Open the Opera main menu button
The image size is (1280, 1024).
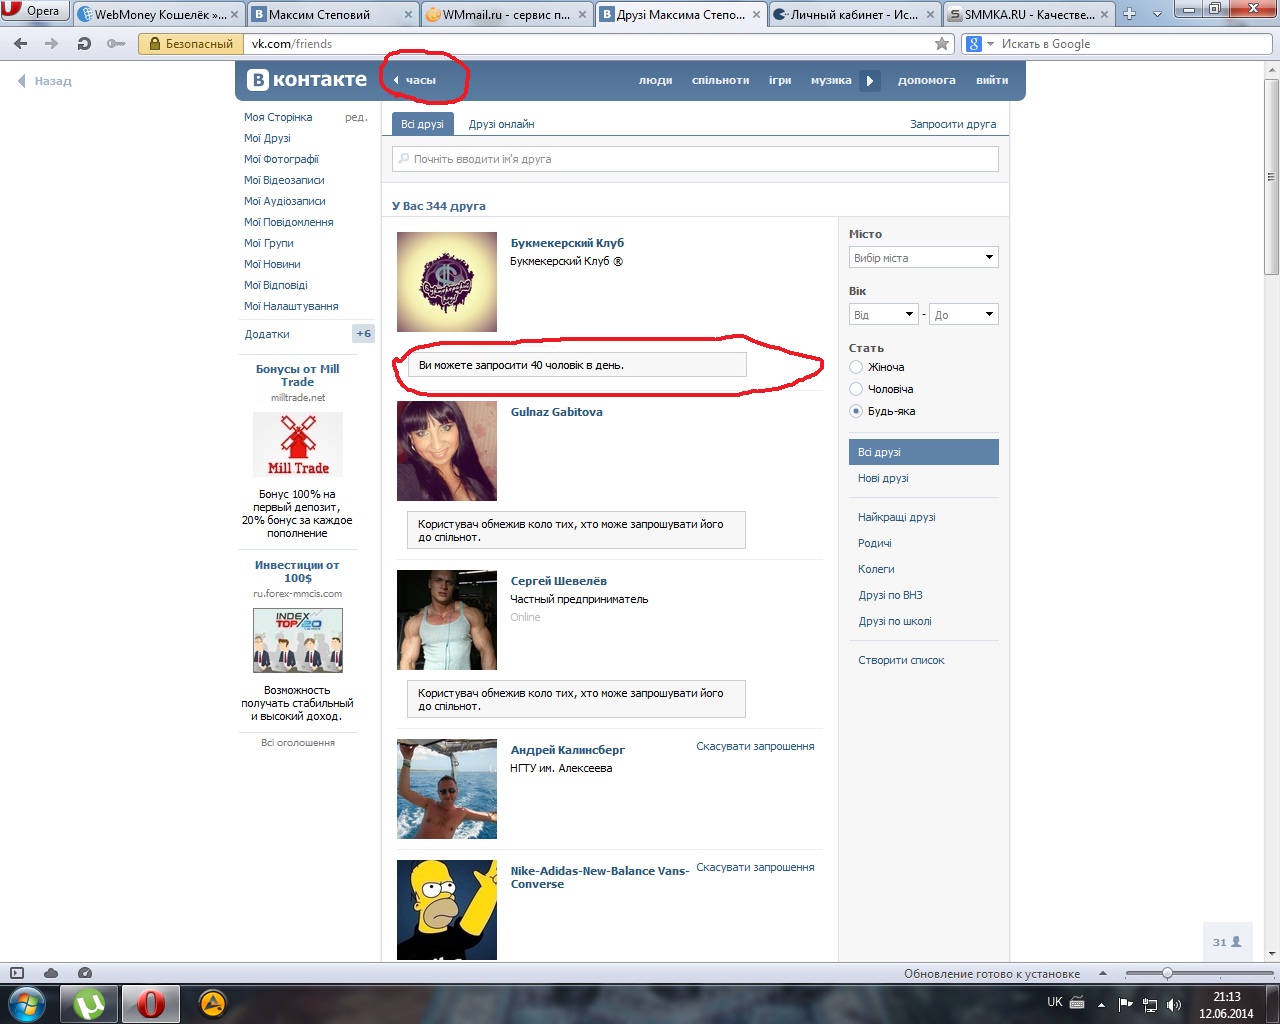click(x=36, y=11)
